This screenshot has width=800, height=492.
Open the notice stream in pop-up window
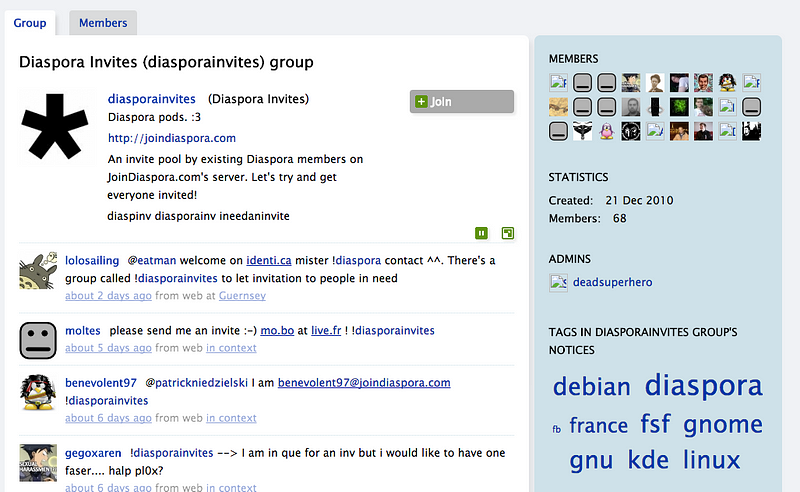508,233
